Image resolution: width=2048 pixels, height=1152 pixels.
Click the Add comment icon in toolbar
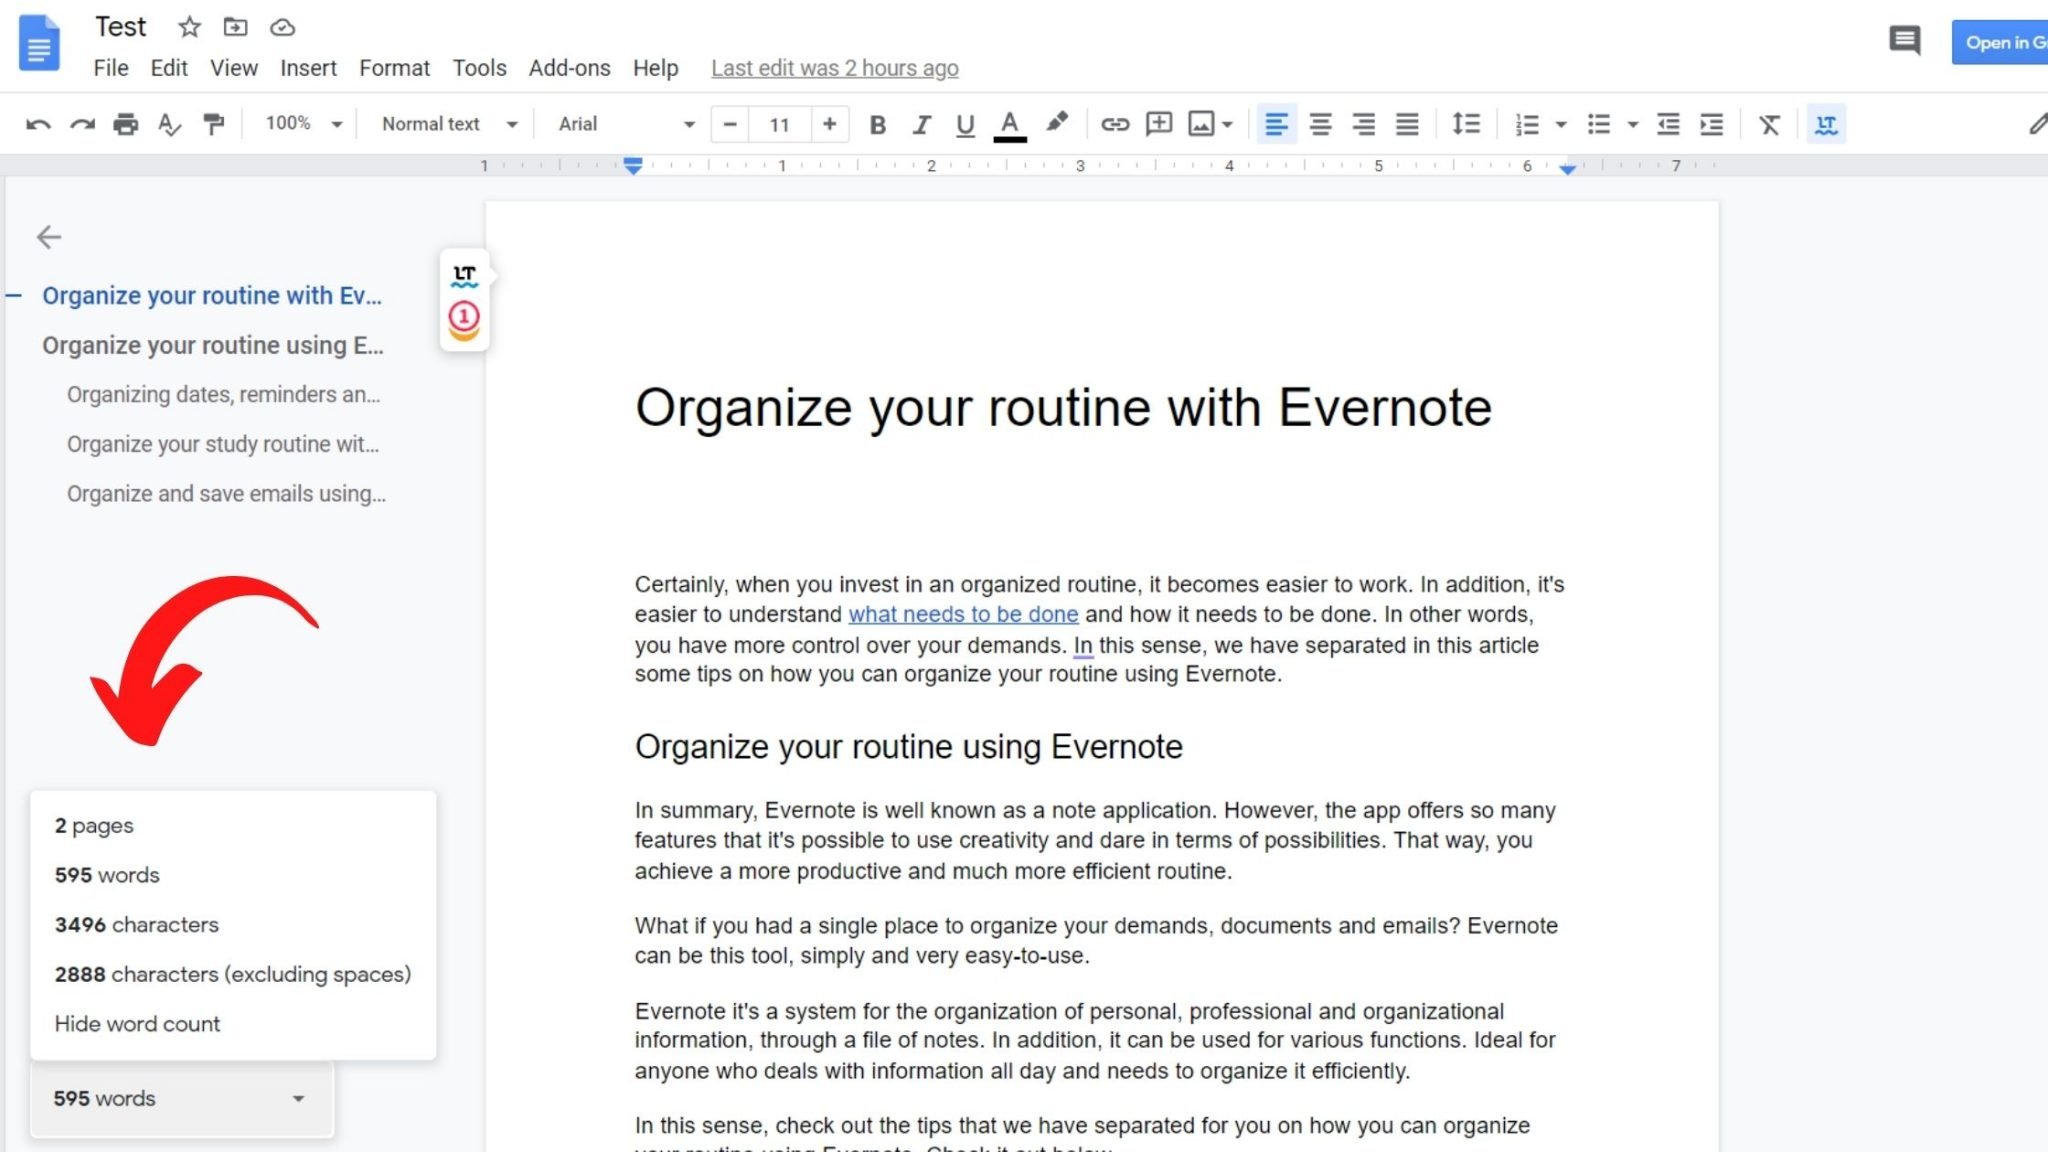pyautogui.click(x=1159, y=124)
